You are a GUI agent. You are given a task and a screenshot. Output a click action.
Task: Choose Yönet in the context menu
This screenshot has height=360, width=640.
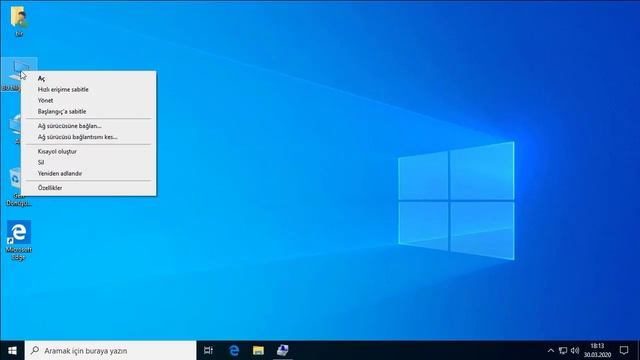point(89,100)
